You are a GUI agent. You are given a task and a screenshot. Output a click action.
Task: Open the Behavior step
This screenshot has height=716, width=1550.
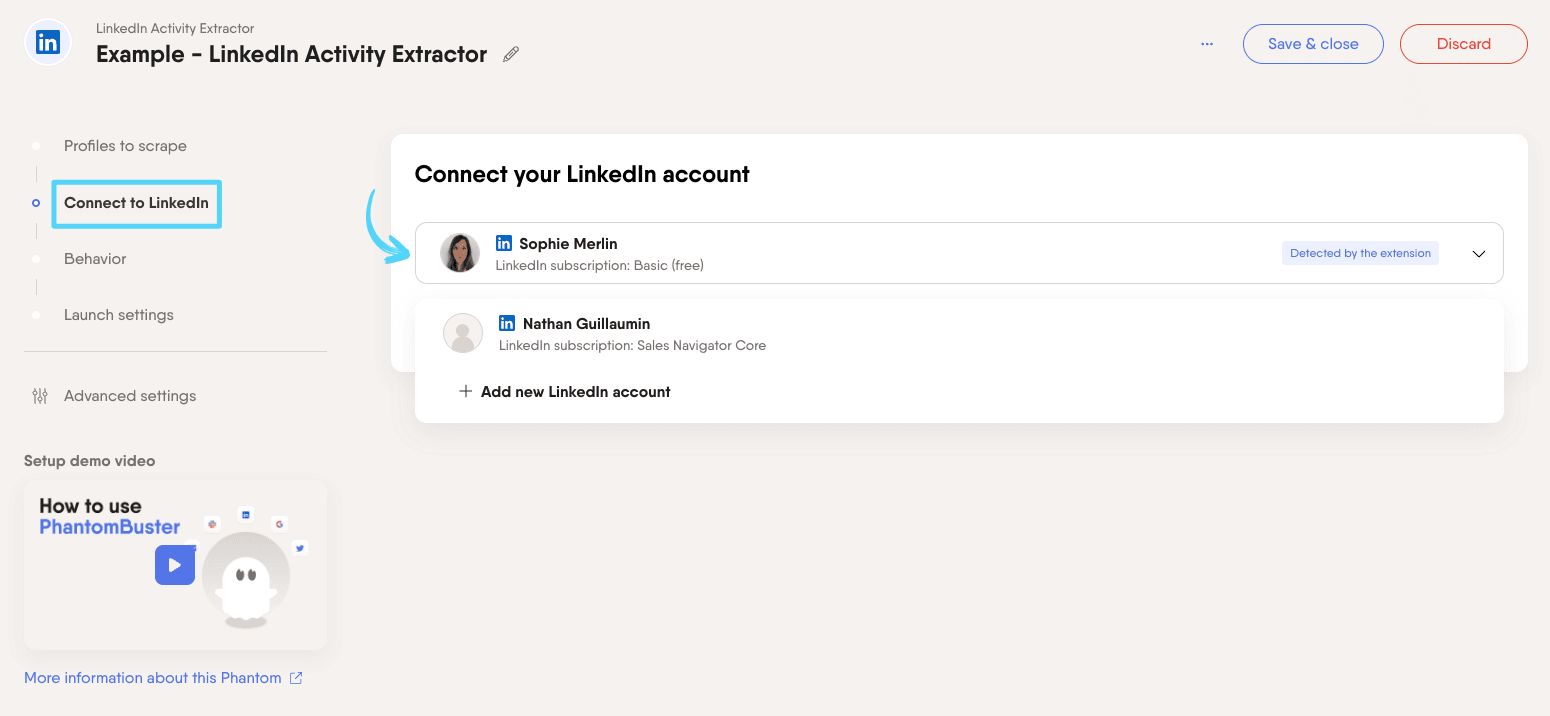[x=95, y=259]
